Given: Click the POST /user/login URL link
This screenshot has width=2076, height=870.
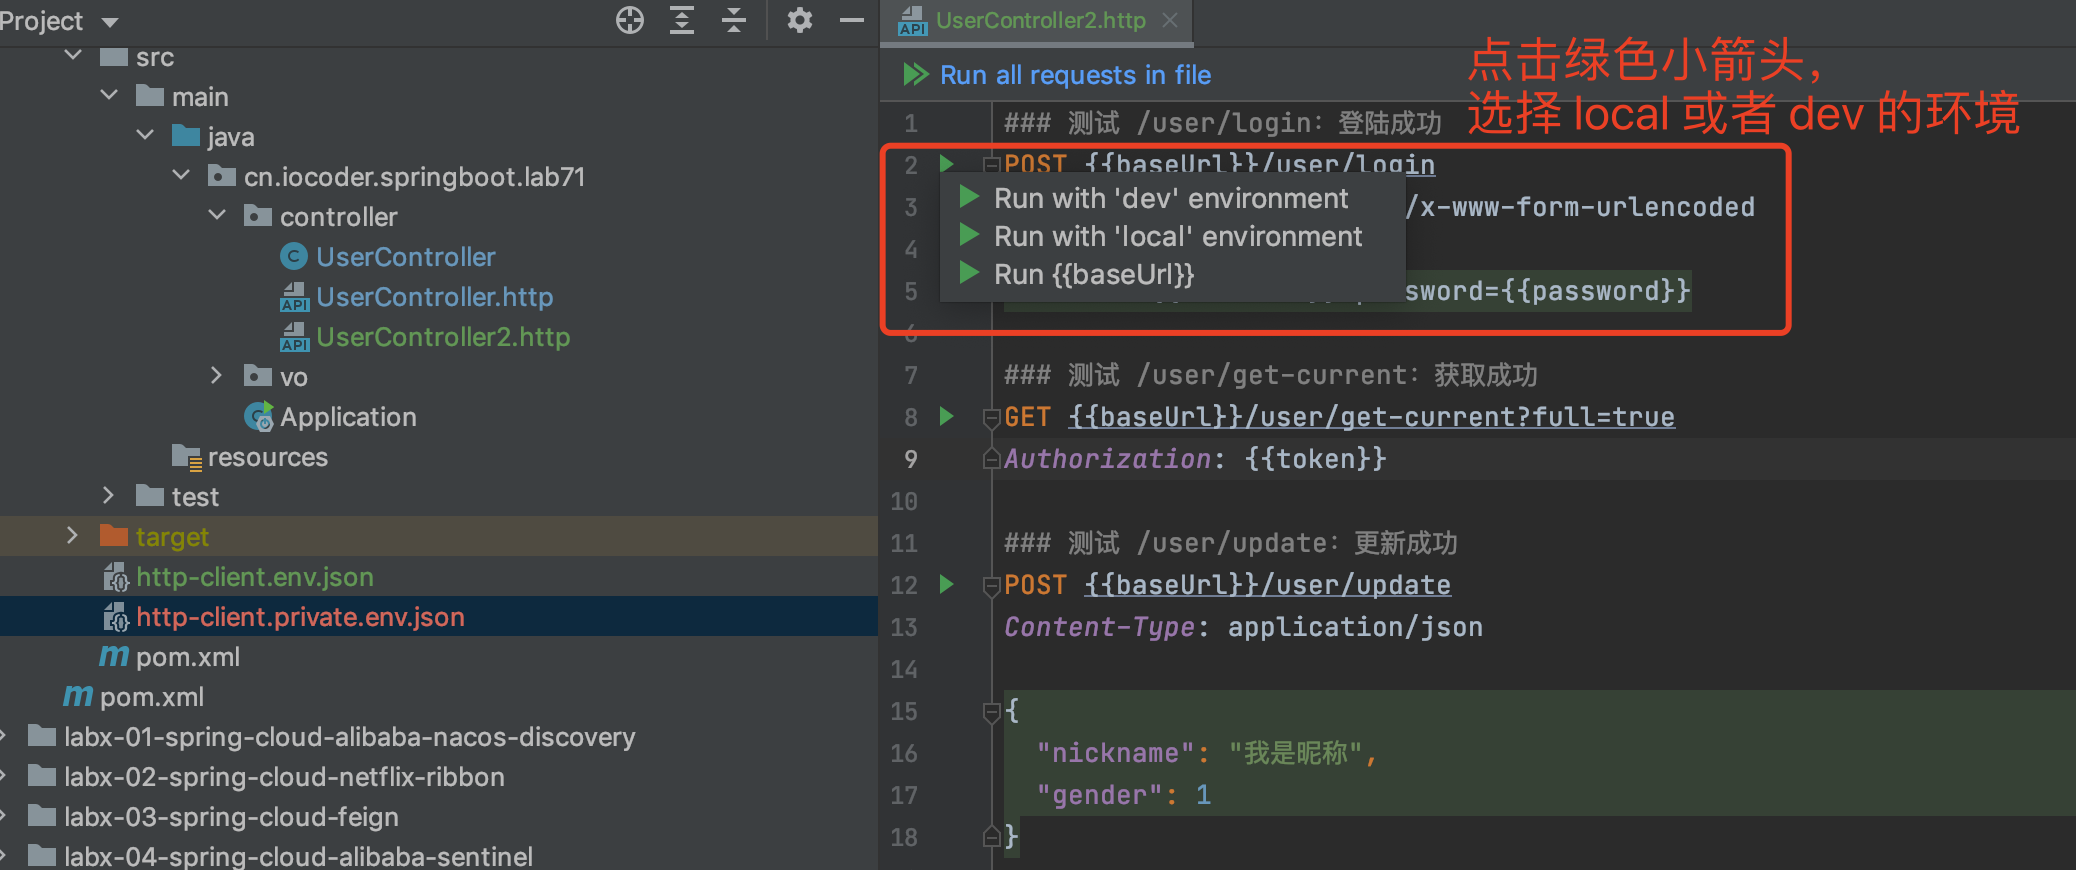Looking at the screenshot, I should pyautogui.click(x=1260, y=163).
